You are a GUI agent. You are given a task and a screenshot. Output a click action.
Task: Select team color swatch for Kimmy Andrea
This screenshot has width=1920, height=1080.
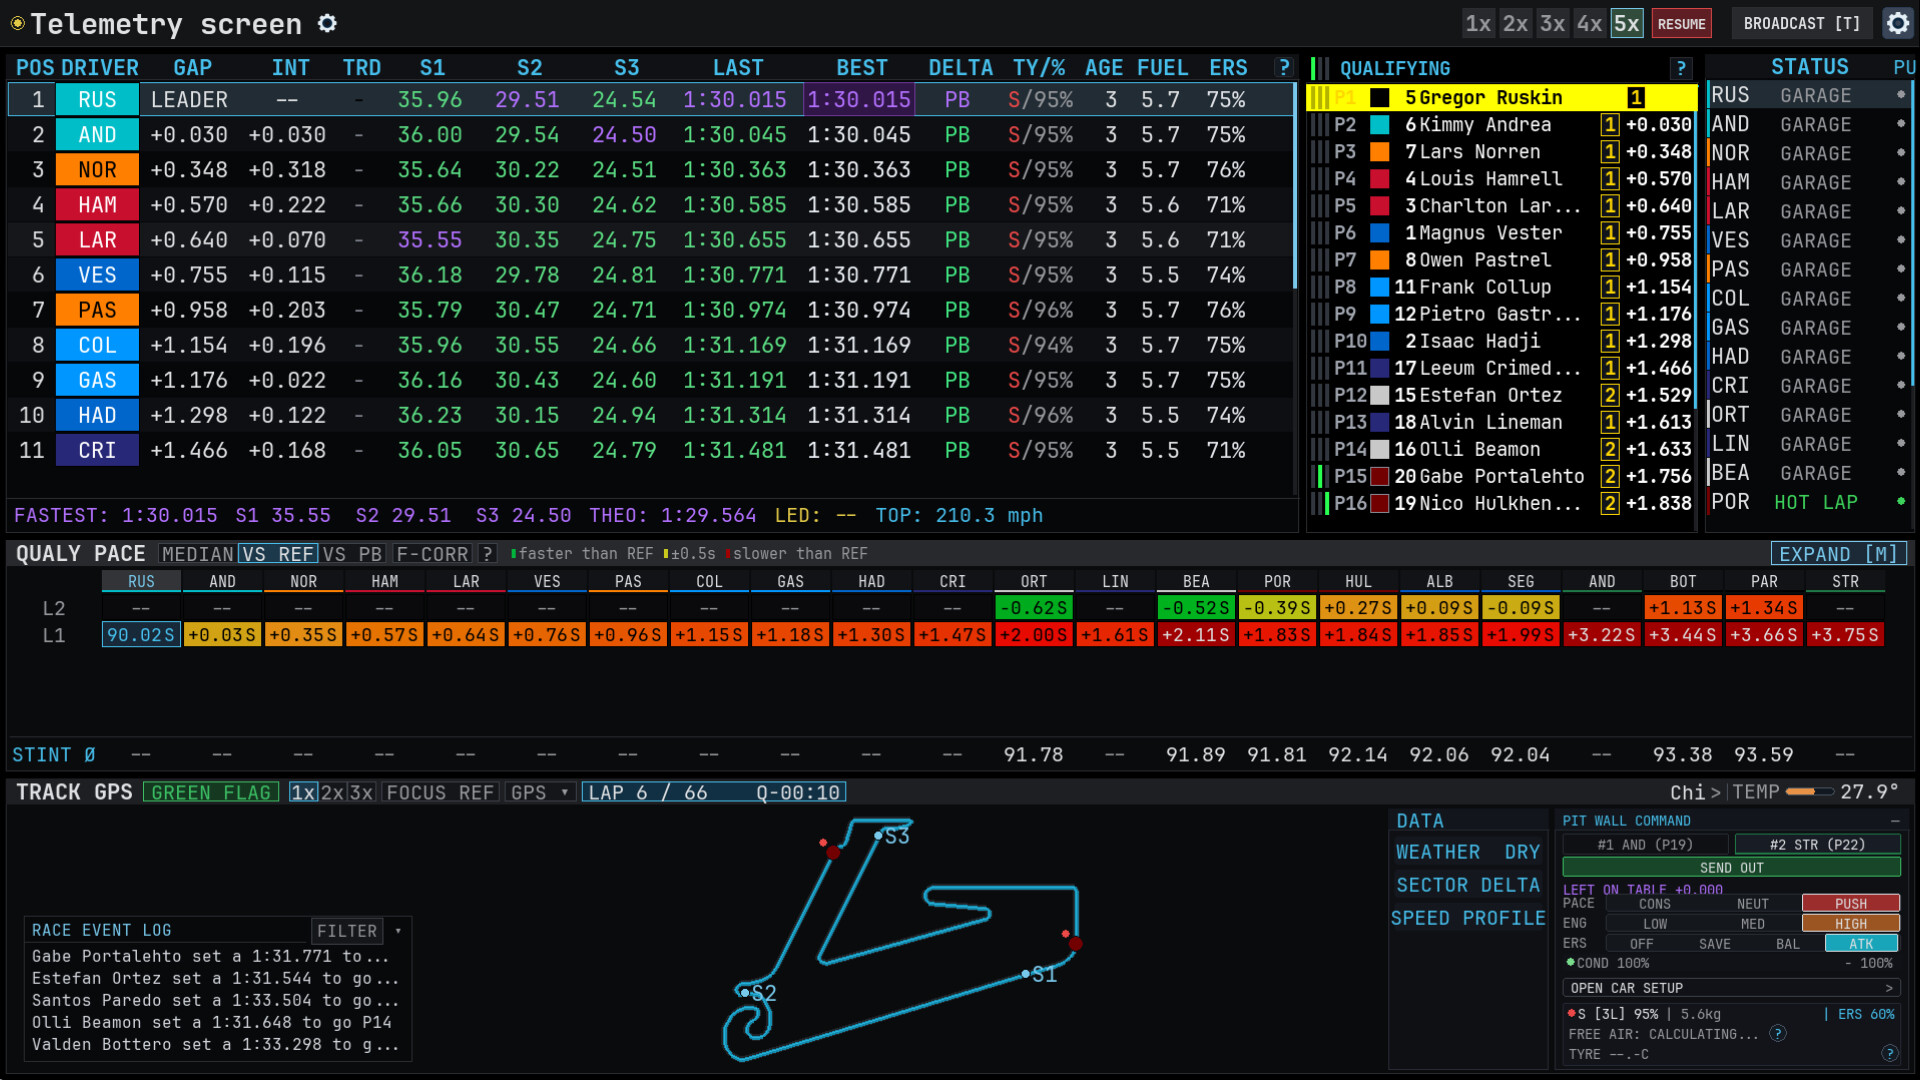(1379, 125)
